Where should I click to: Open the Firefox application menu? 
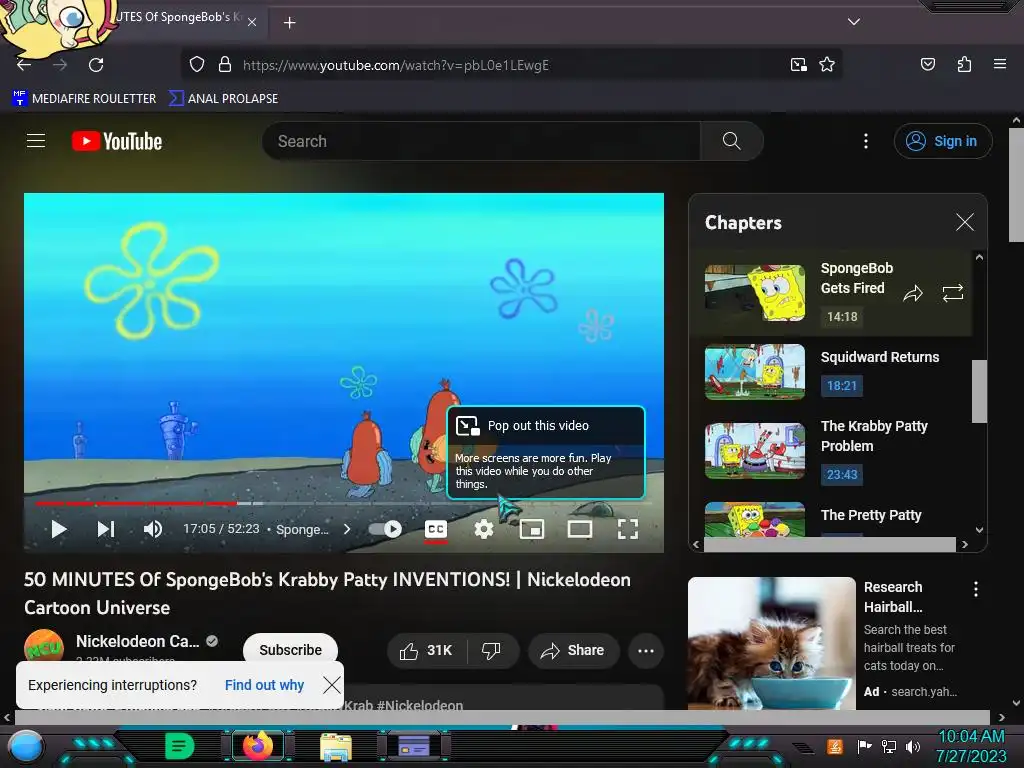999,64
